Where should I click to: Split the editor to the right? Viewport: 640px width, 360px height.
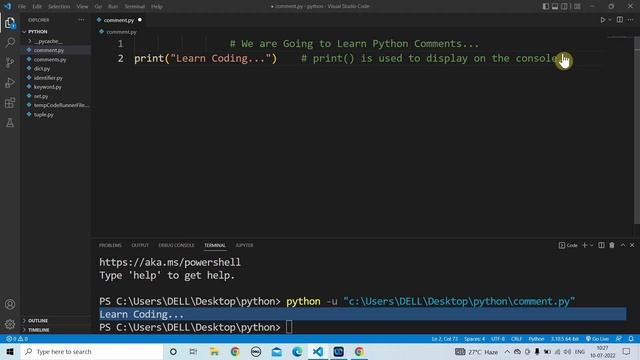[x=620, y=20]
